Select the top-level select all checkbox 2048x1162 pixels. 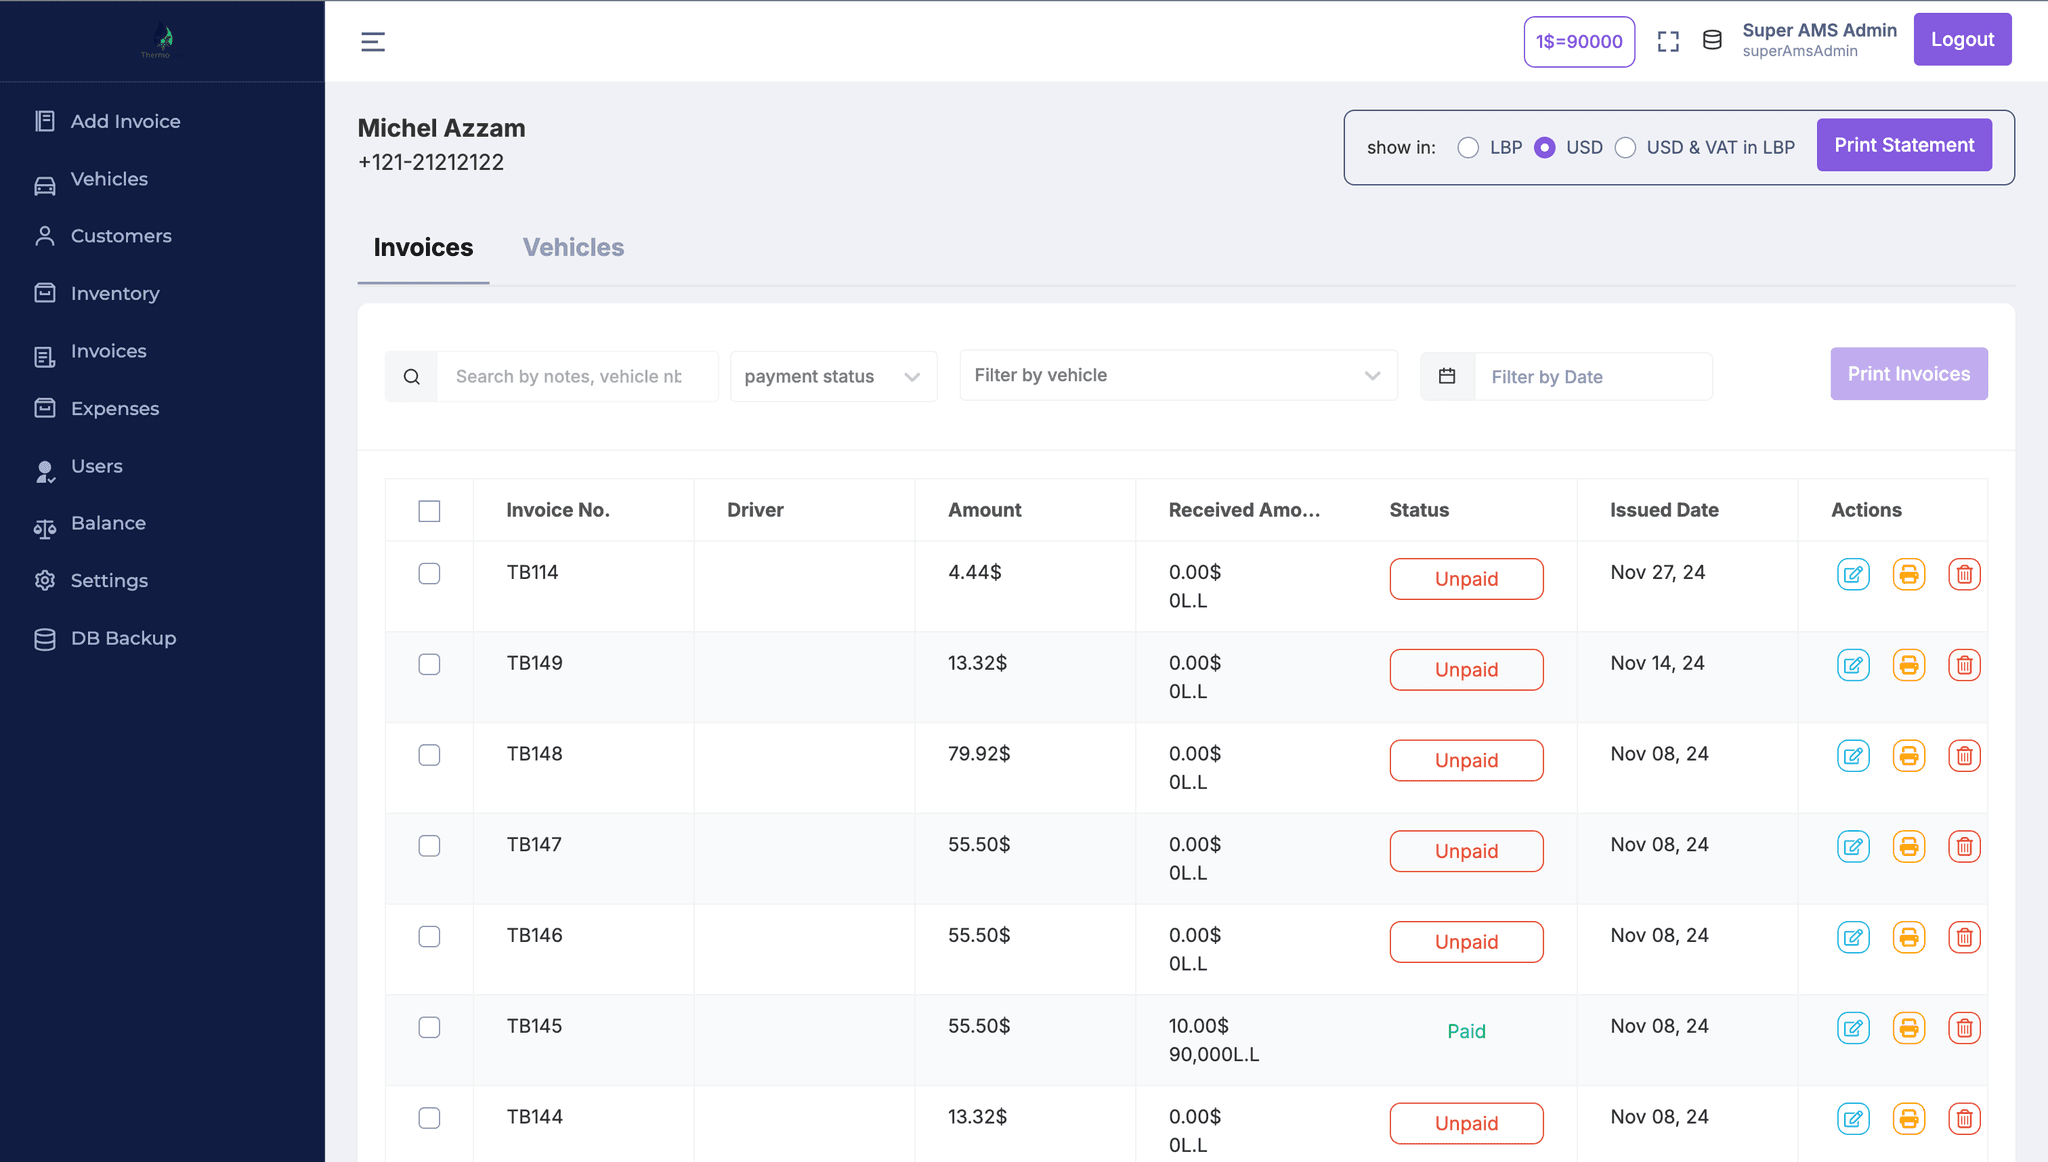429,511
